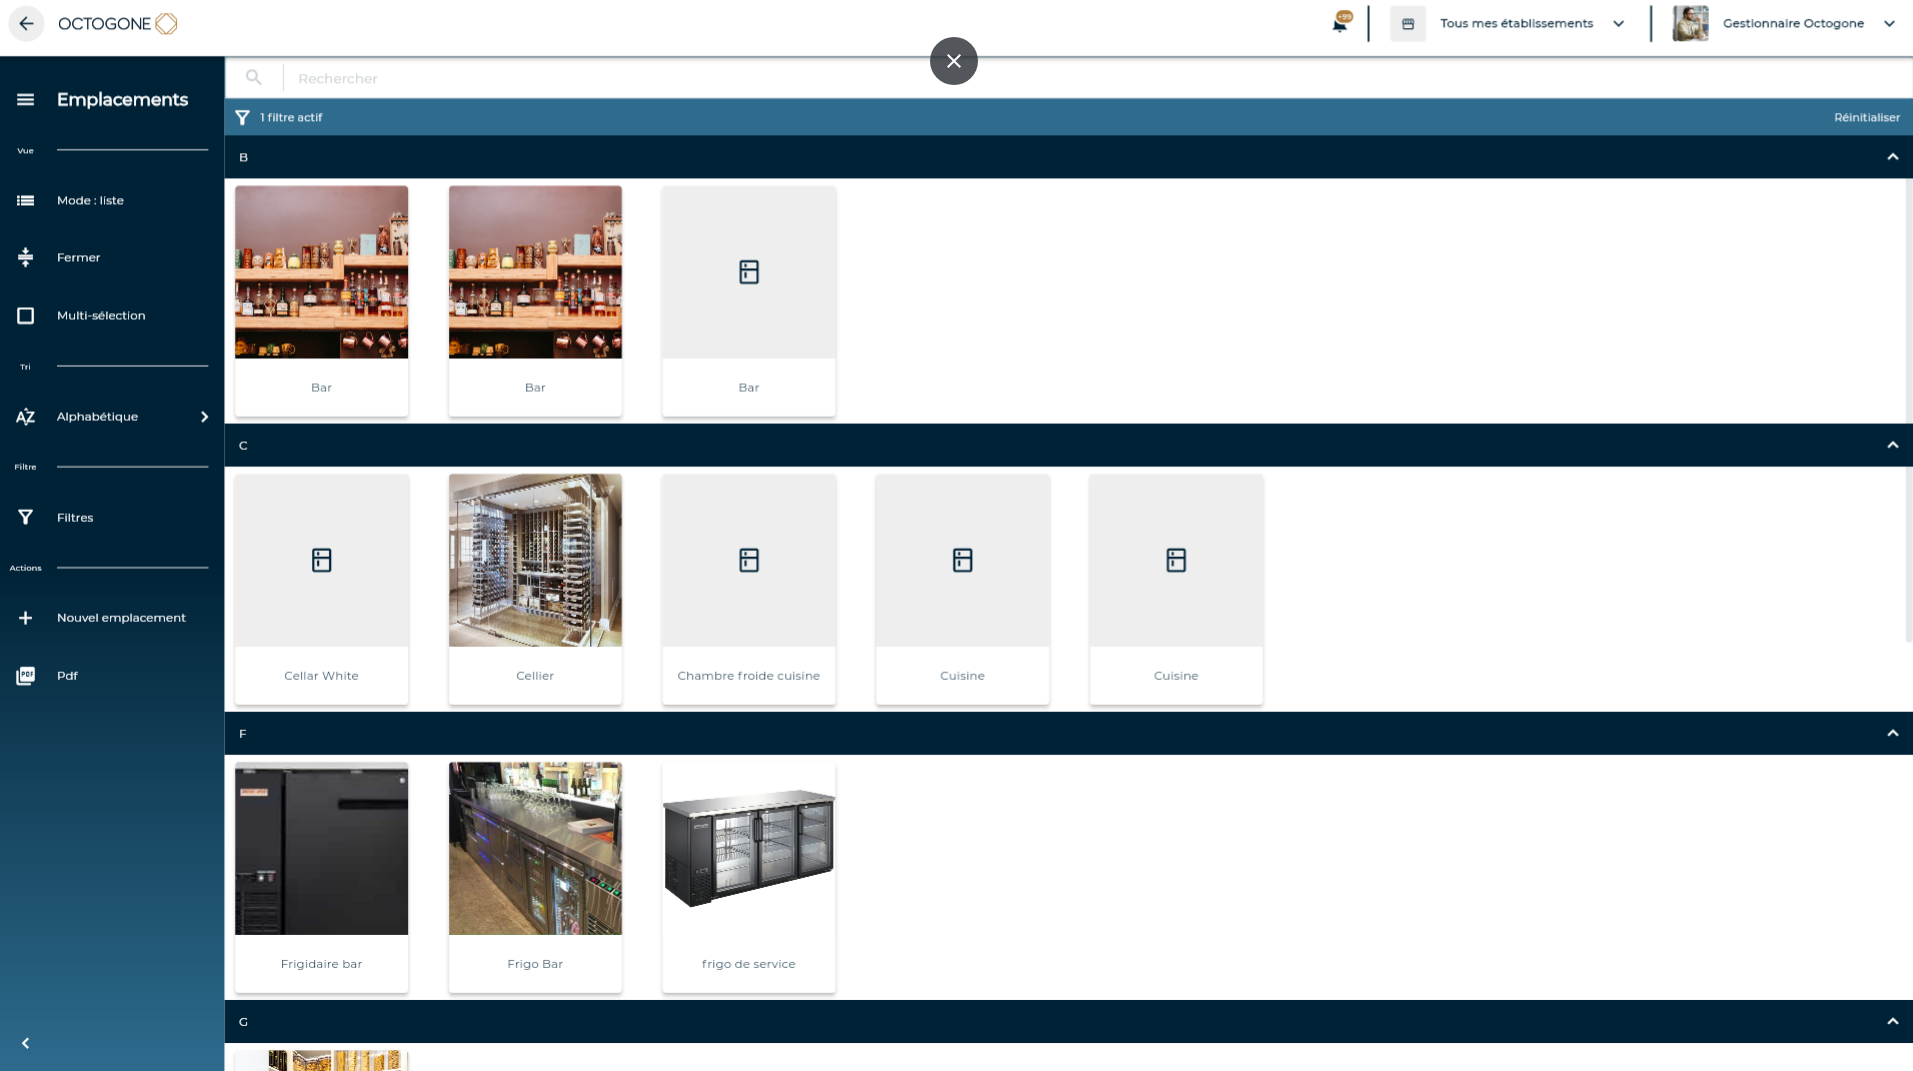This screenshot has height=1071, width=1913.
Task: Click the search magnifier icon
Action: click(254, 77)
